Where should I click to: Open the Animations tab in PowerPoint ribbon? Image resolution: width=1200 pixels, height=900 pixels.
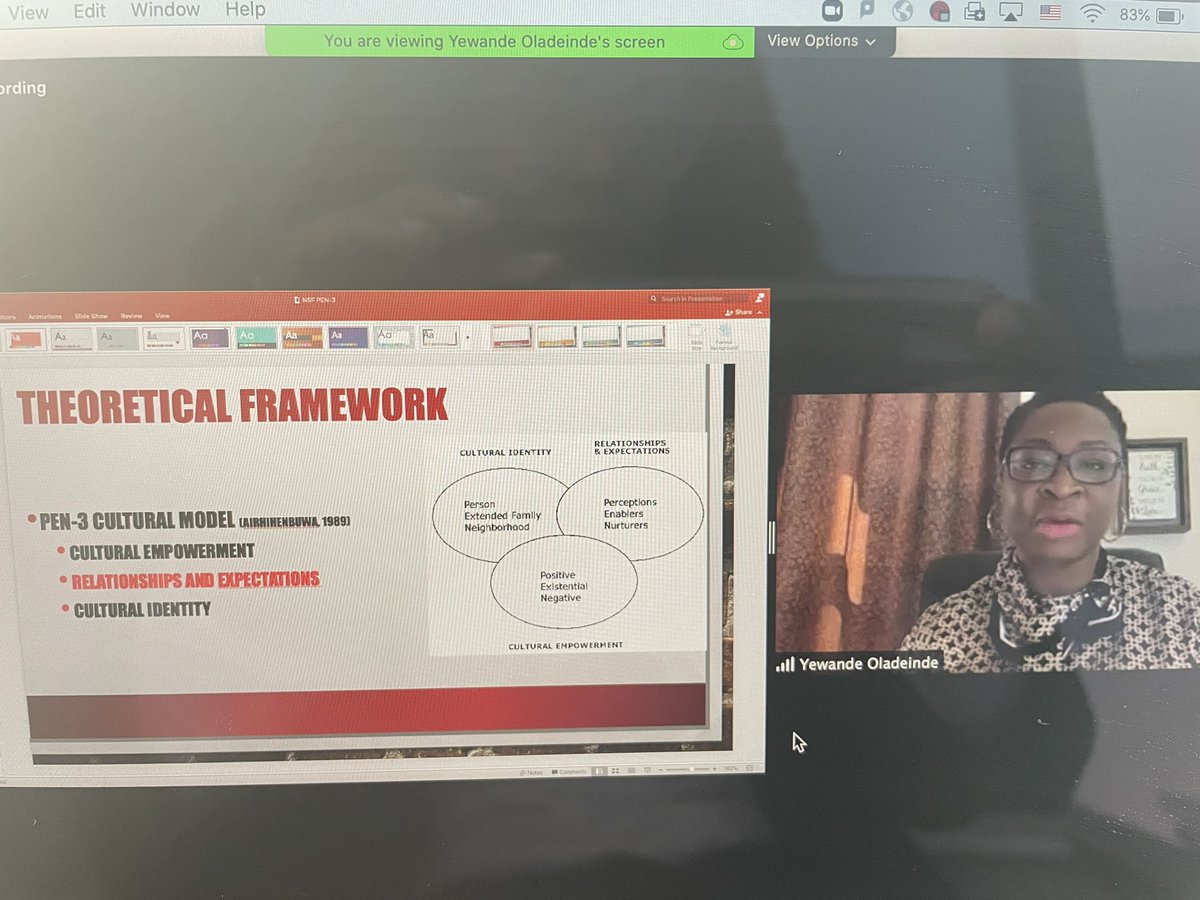[44, 316]
